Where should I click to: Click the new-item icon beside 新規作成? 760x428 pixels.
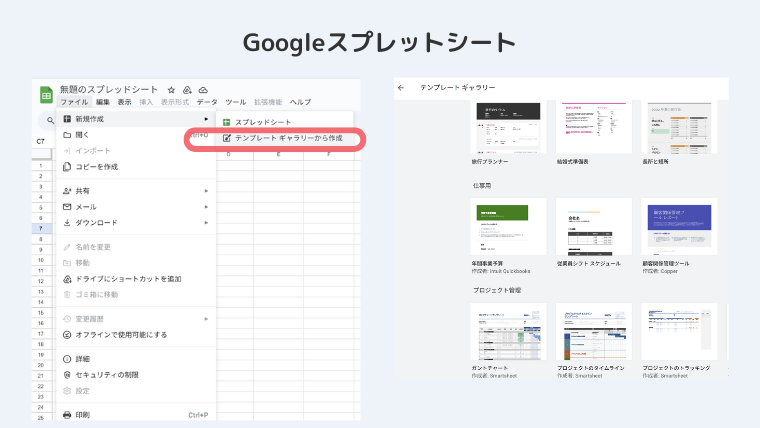tap(67, 119)
